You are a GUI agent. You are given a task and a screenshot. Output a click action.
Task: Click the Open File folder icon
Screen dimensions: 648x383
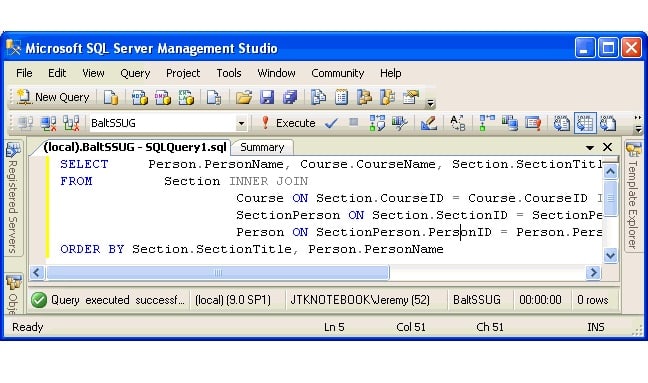pos(244,98)
